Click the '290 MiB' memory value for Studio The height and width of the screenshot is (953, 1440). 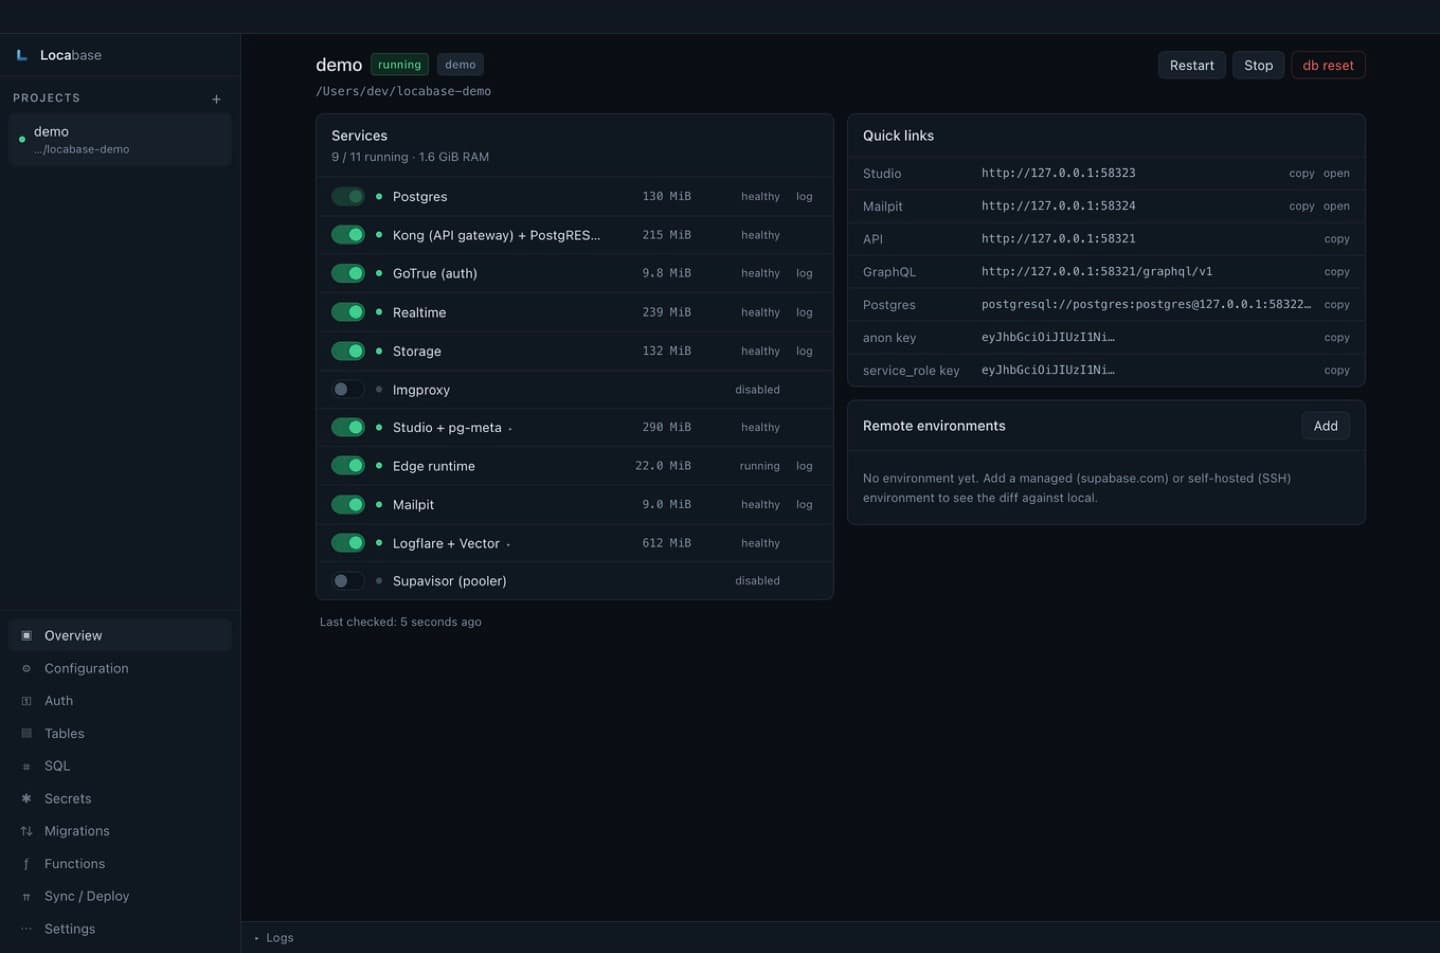tap(666, 427)
